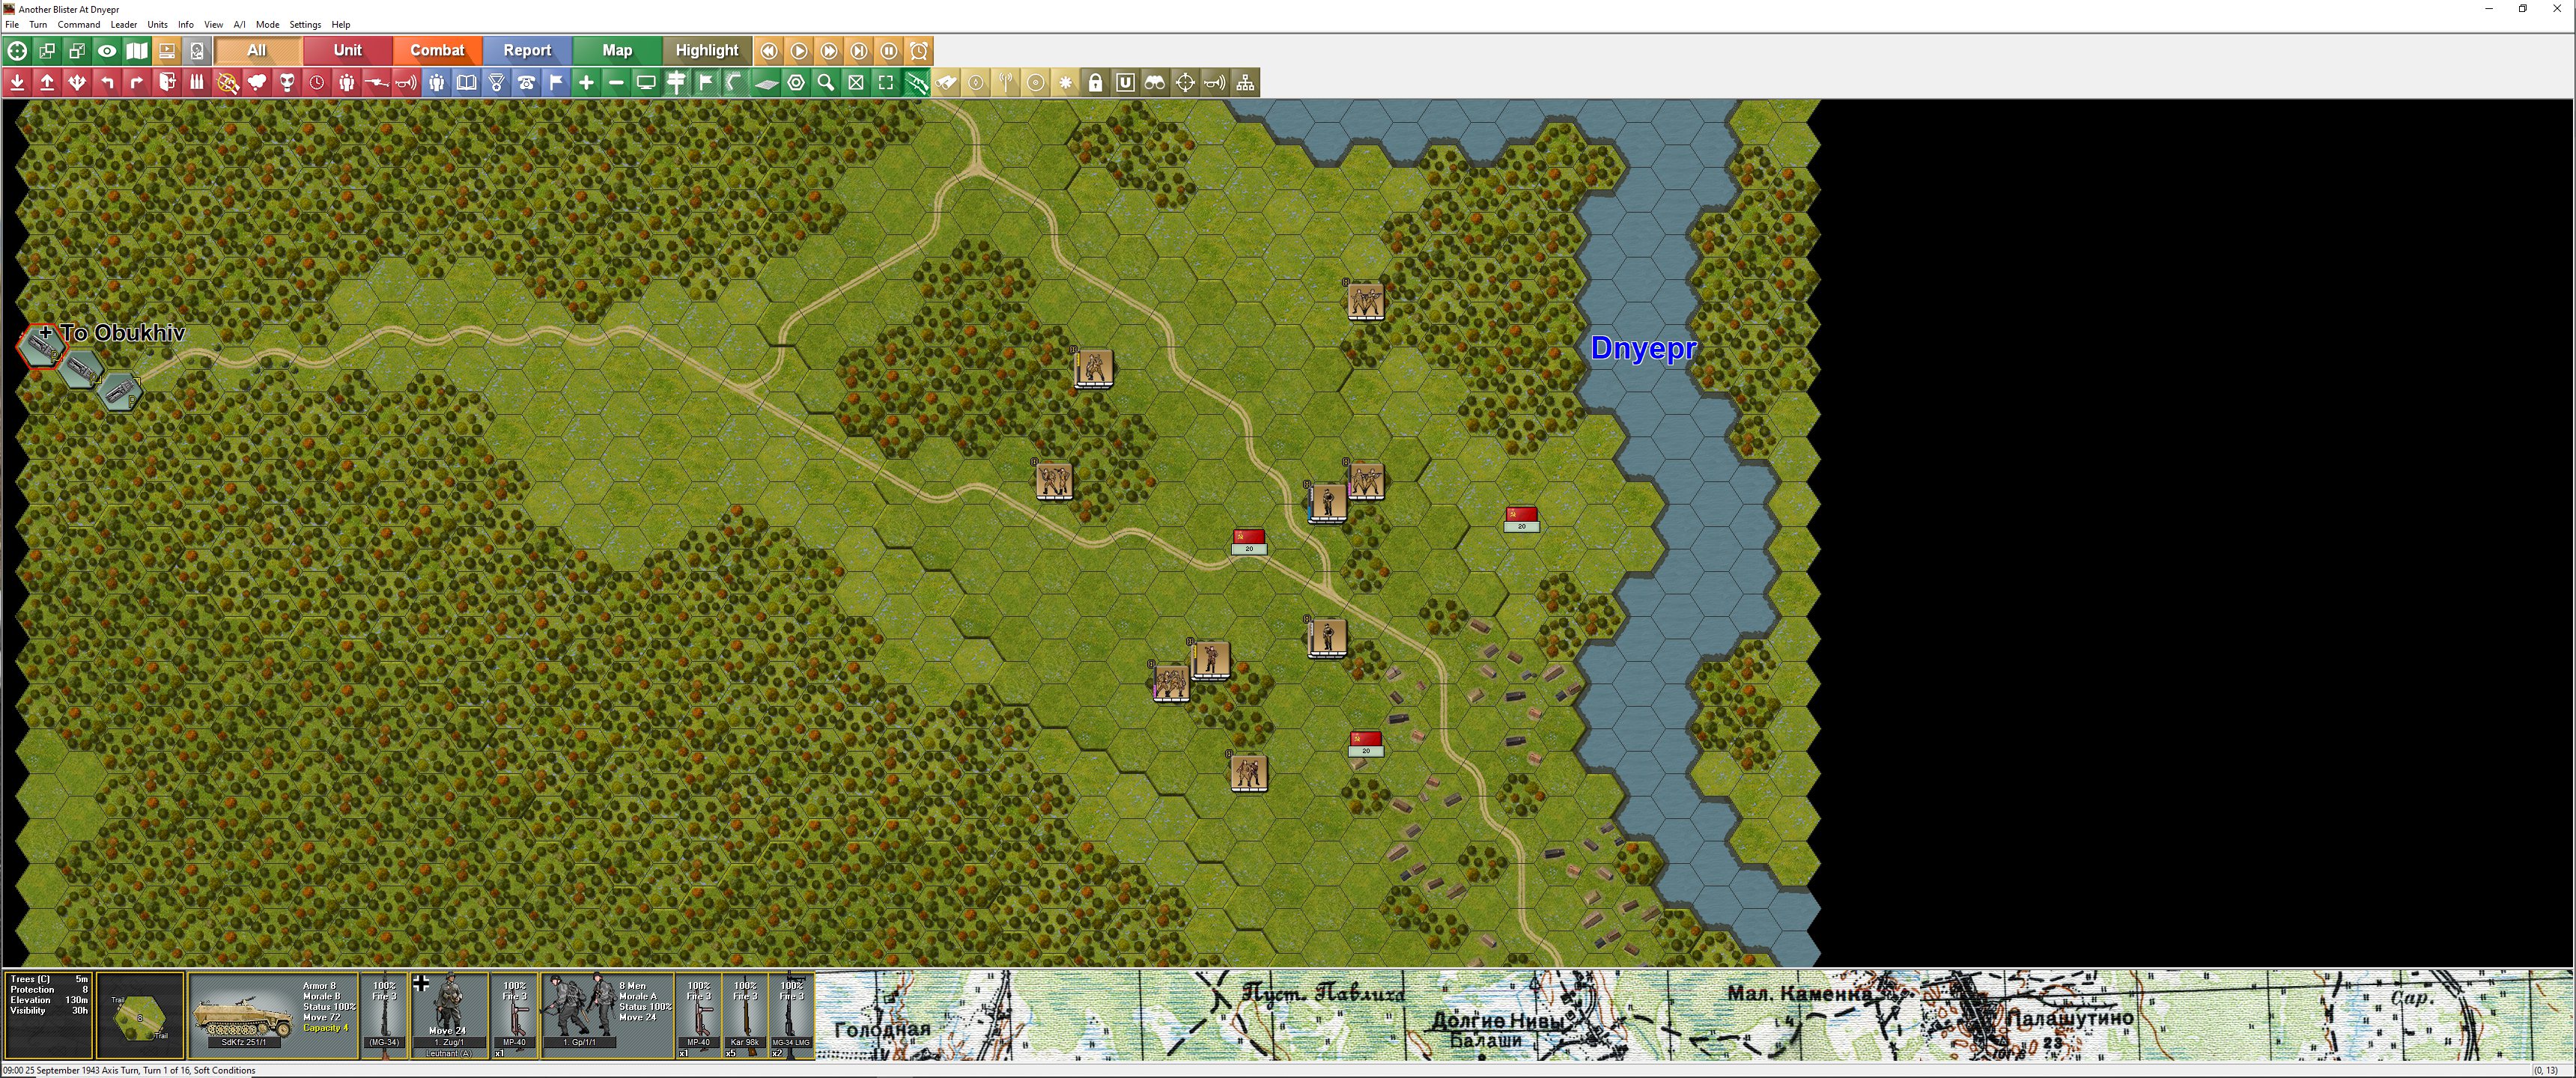Click the ammunition bullets icon in toolbar

pos(197,83)
